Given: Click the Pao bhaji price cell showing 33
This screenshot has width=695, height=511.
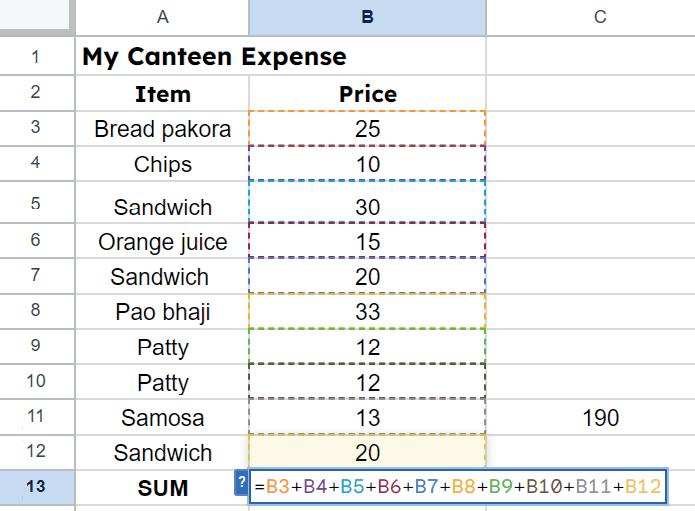Looking at the screenshot, I should [x=367, y=312].
